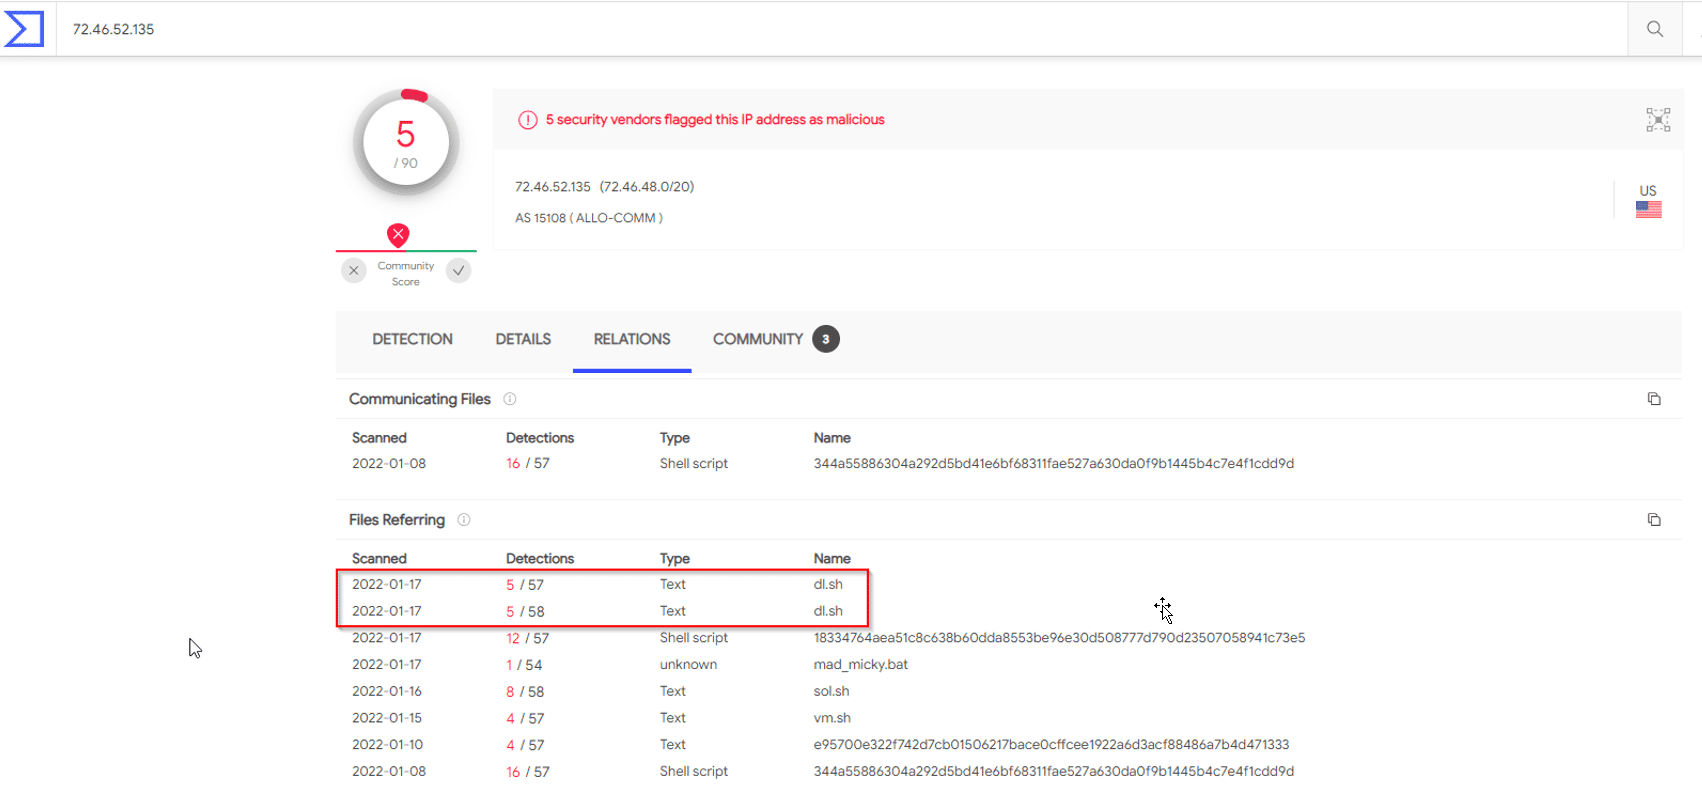Click the 2022-01-10 scanned date

[x=387, y=745]
